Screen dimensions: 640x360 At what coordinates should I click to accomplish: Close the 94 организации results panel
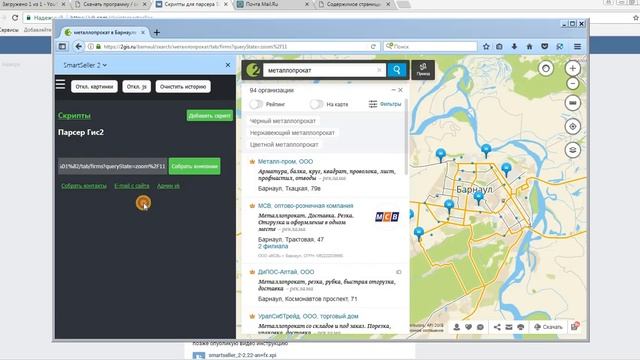pos(400,90)
